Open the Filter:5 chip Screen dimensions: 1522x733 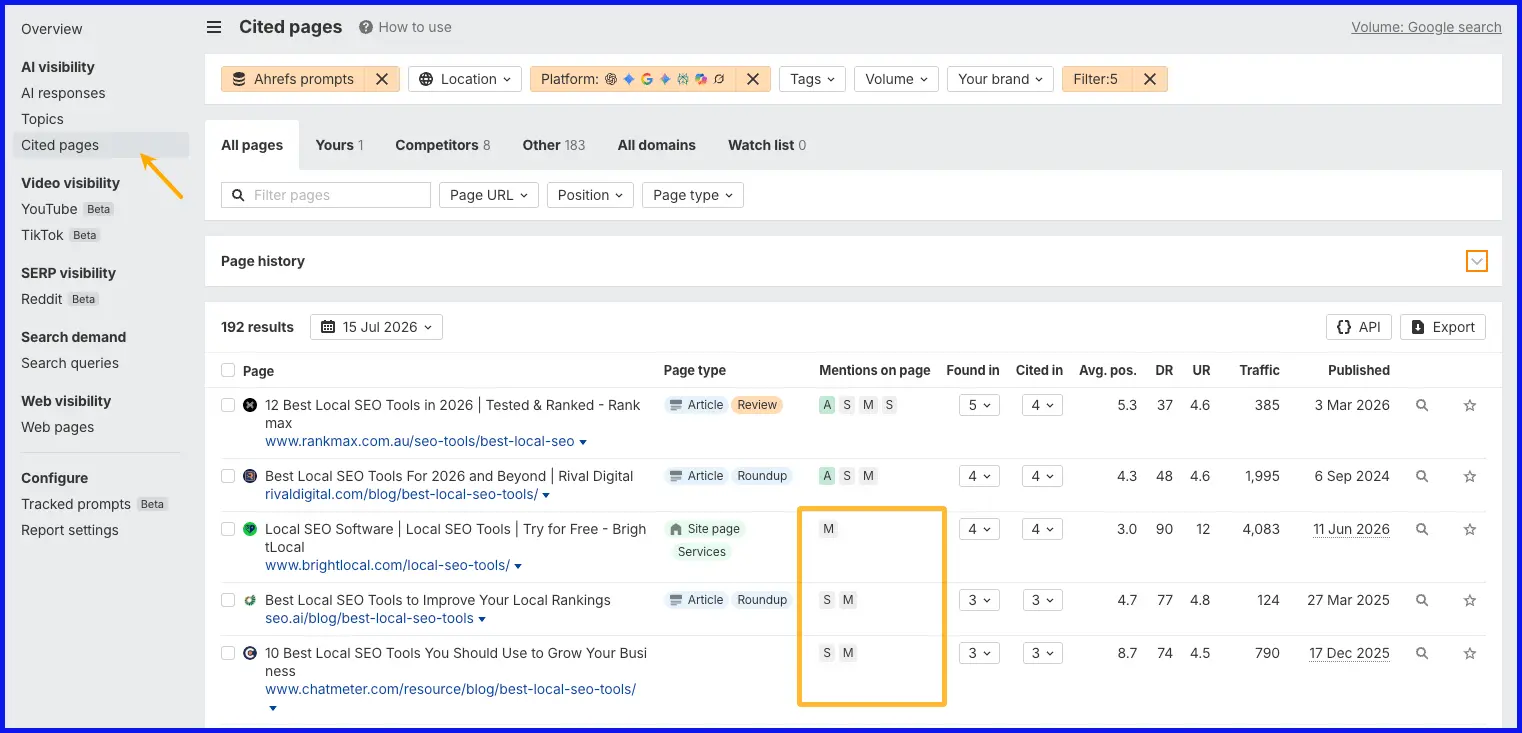pyautogui.click(x=1097, y=79)
